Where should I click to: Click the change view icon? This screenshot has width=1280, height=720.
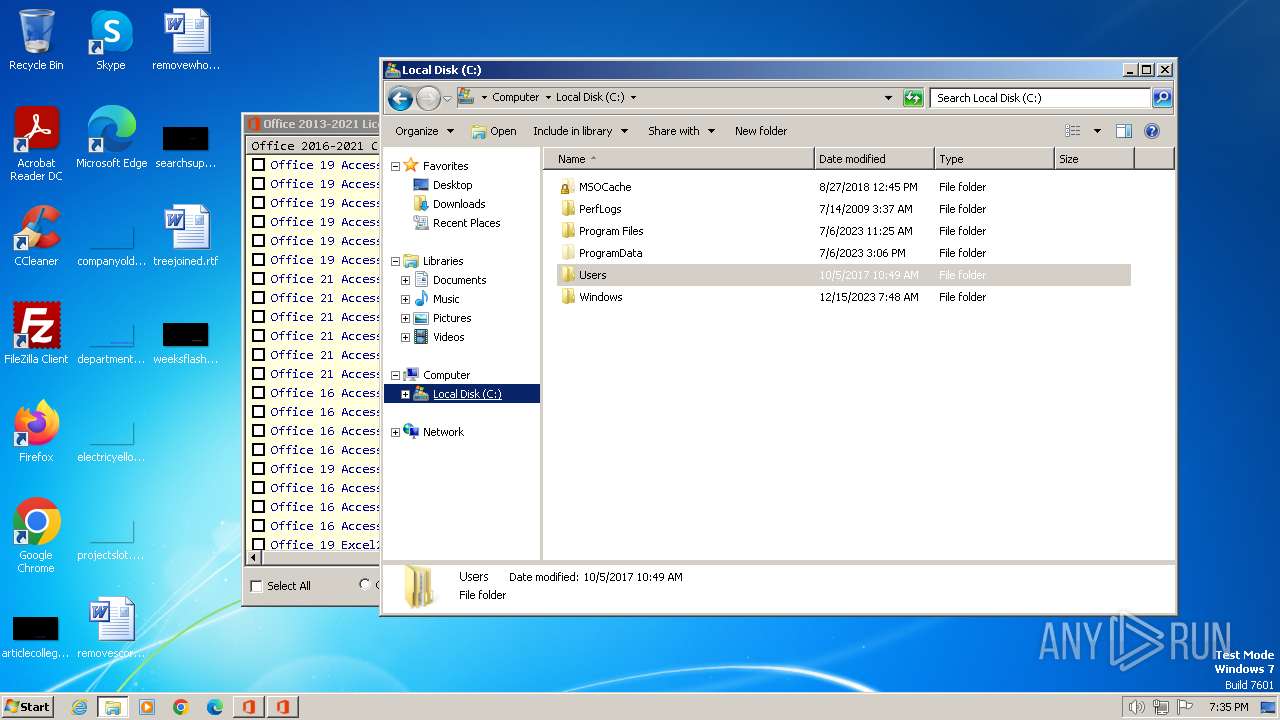[x=1073, y=131]
